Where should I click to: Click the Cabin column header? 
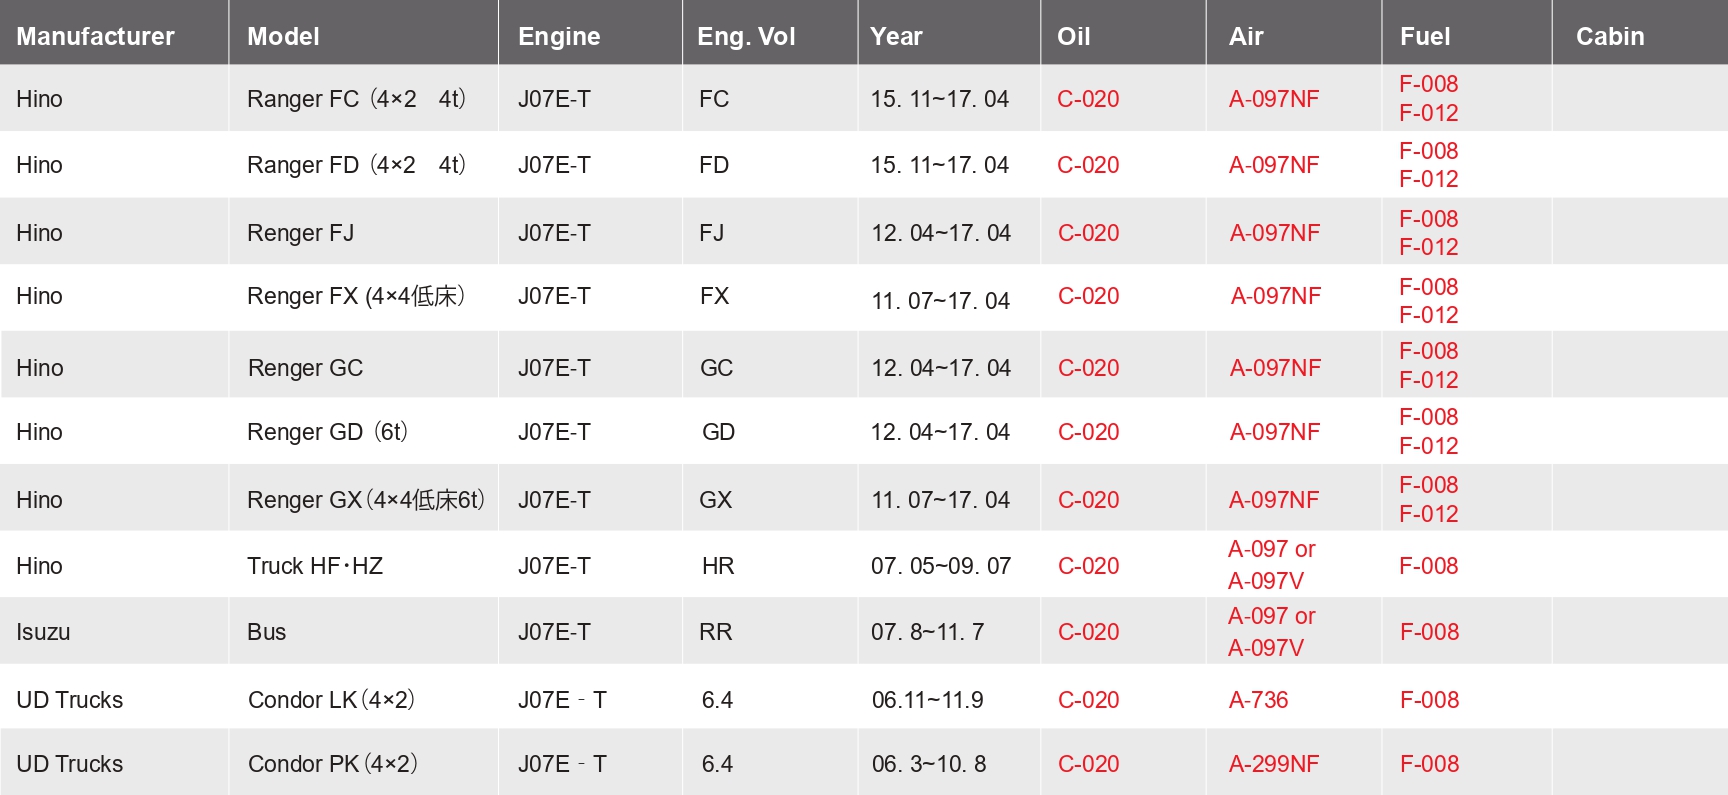[x=1610, y=37]
